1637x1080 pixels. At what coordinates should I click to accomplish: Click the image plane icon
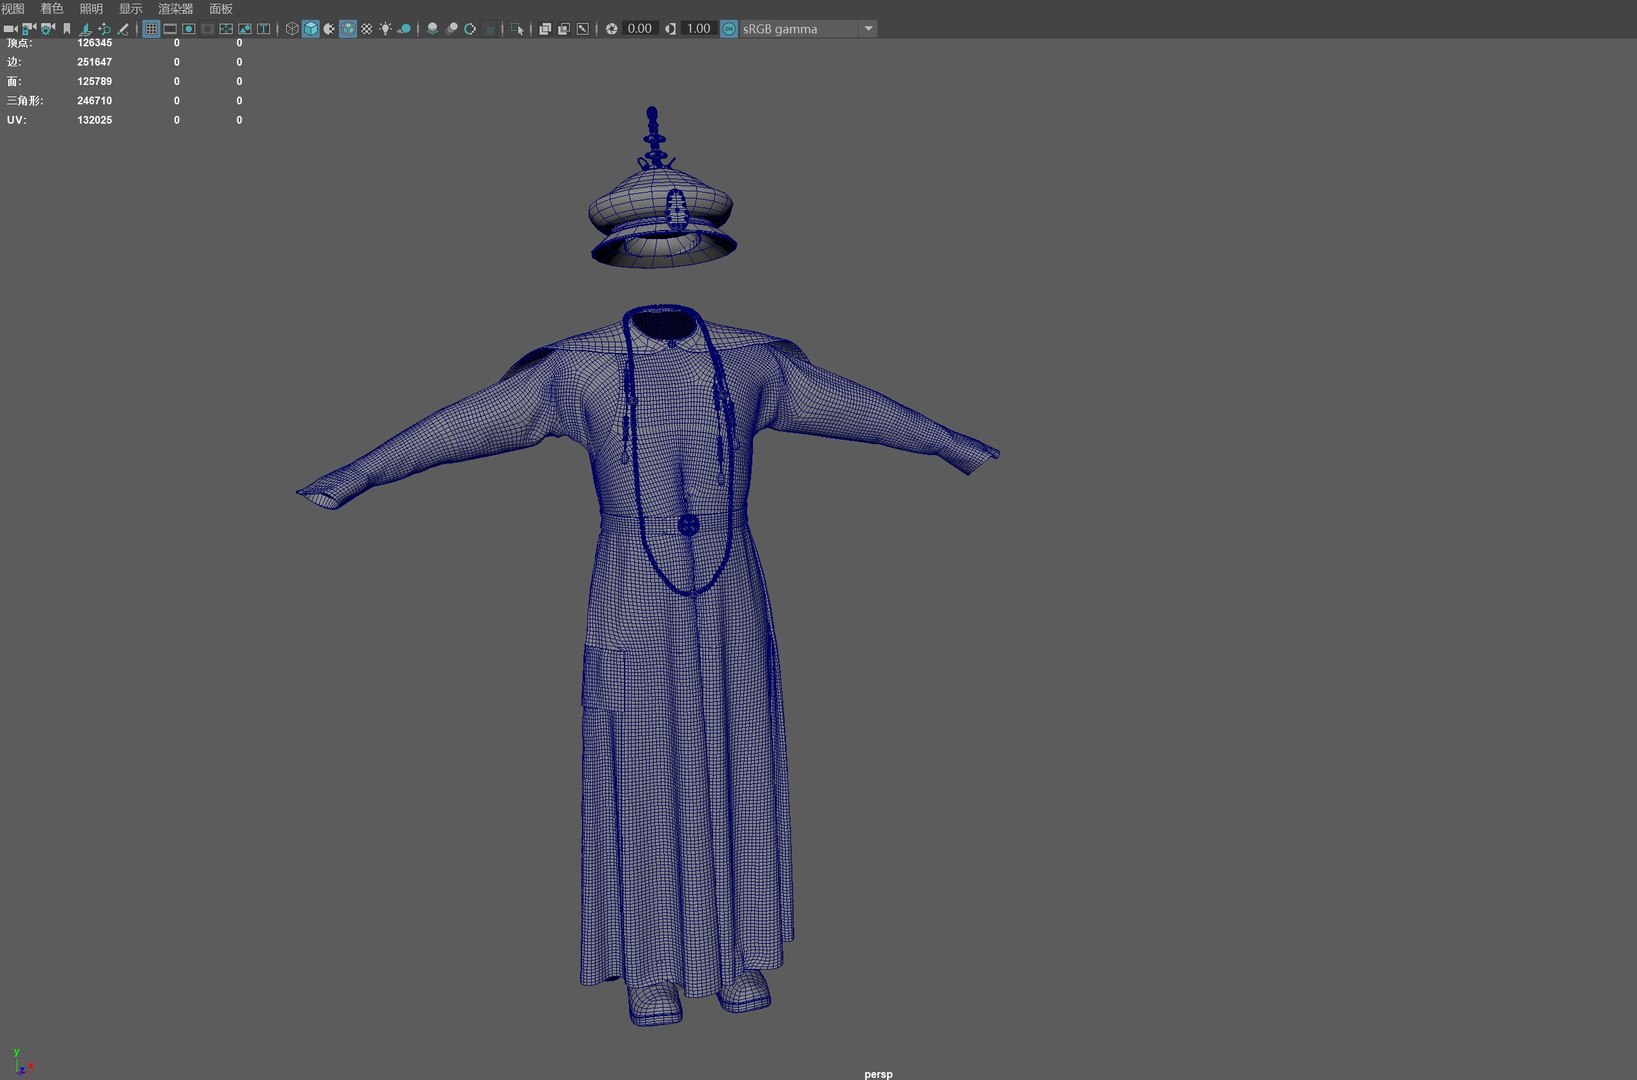(x=86, y=29)
